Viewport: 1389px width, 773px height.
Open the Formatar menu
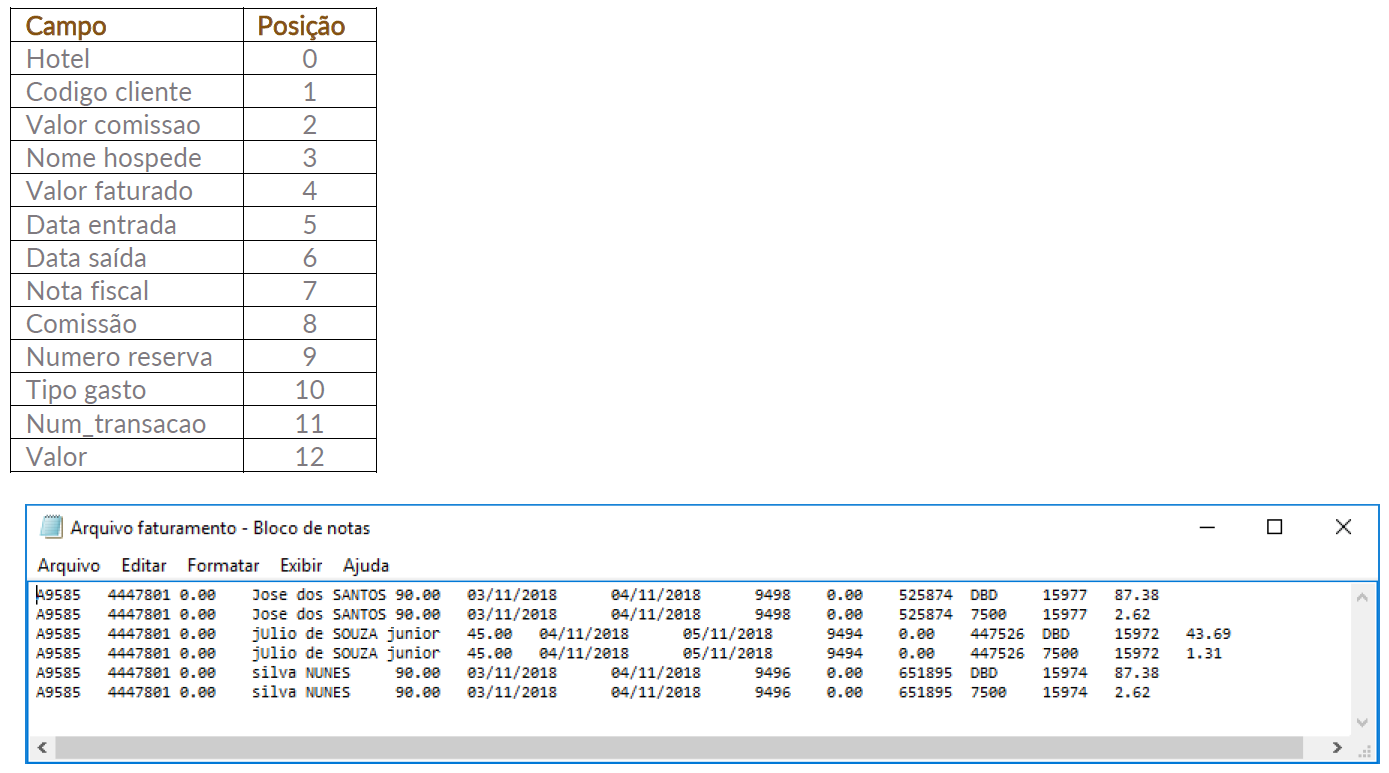tap(223, 566)
